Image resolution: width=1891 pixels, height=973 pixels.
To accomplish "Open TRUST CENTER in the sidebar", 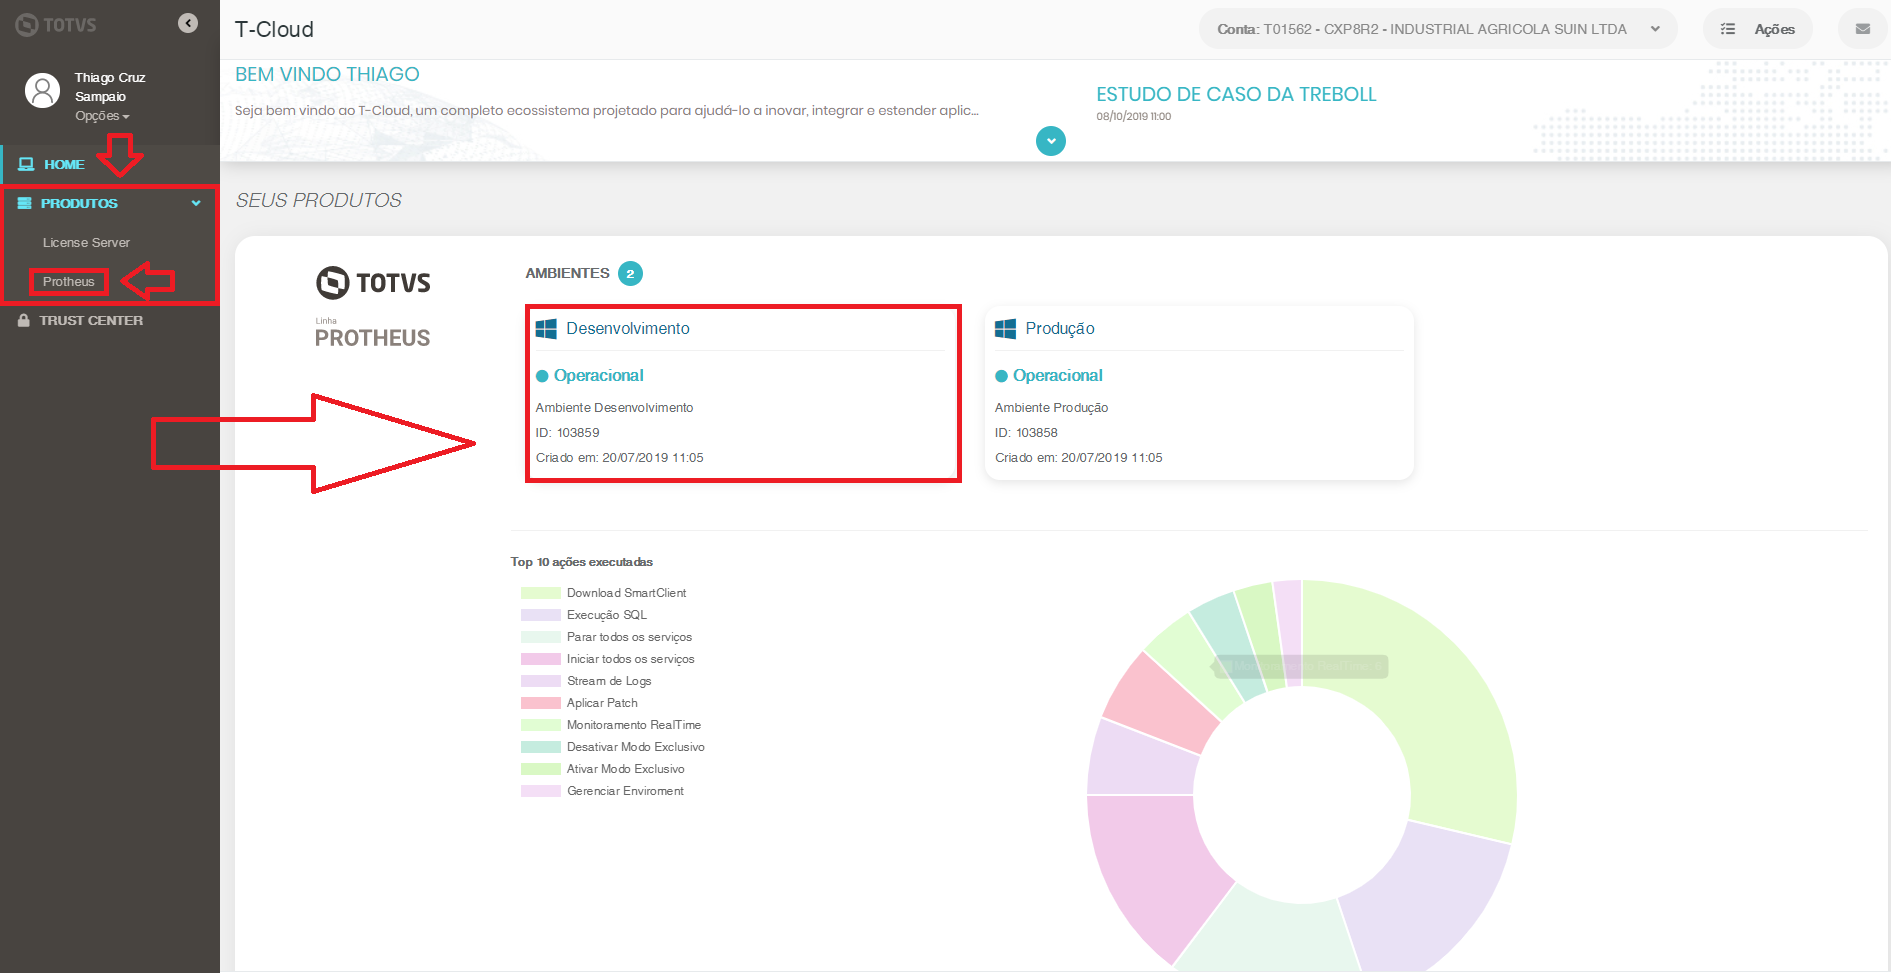I will point(91,320).
